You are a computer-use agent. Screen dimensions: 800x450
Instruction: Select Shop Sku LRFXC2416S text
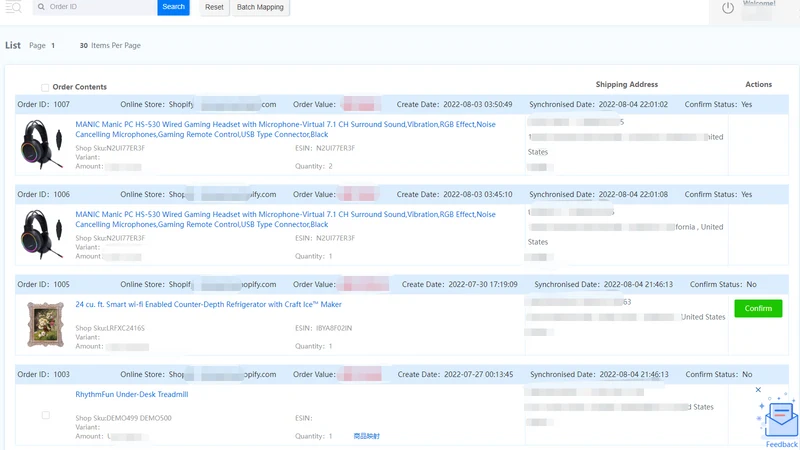pos(110,328)
